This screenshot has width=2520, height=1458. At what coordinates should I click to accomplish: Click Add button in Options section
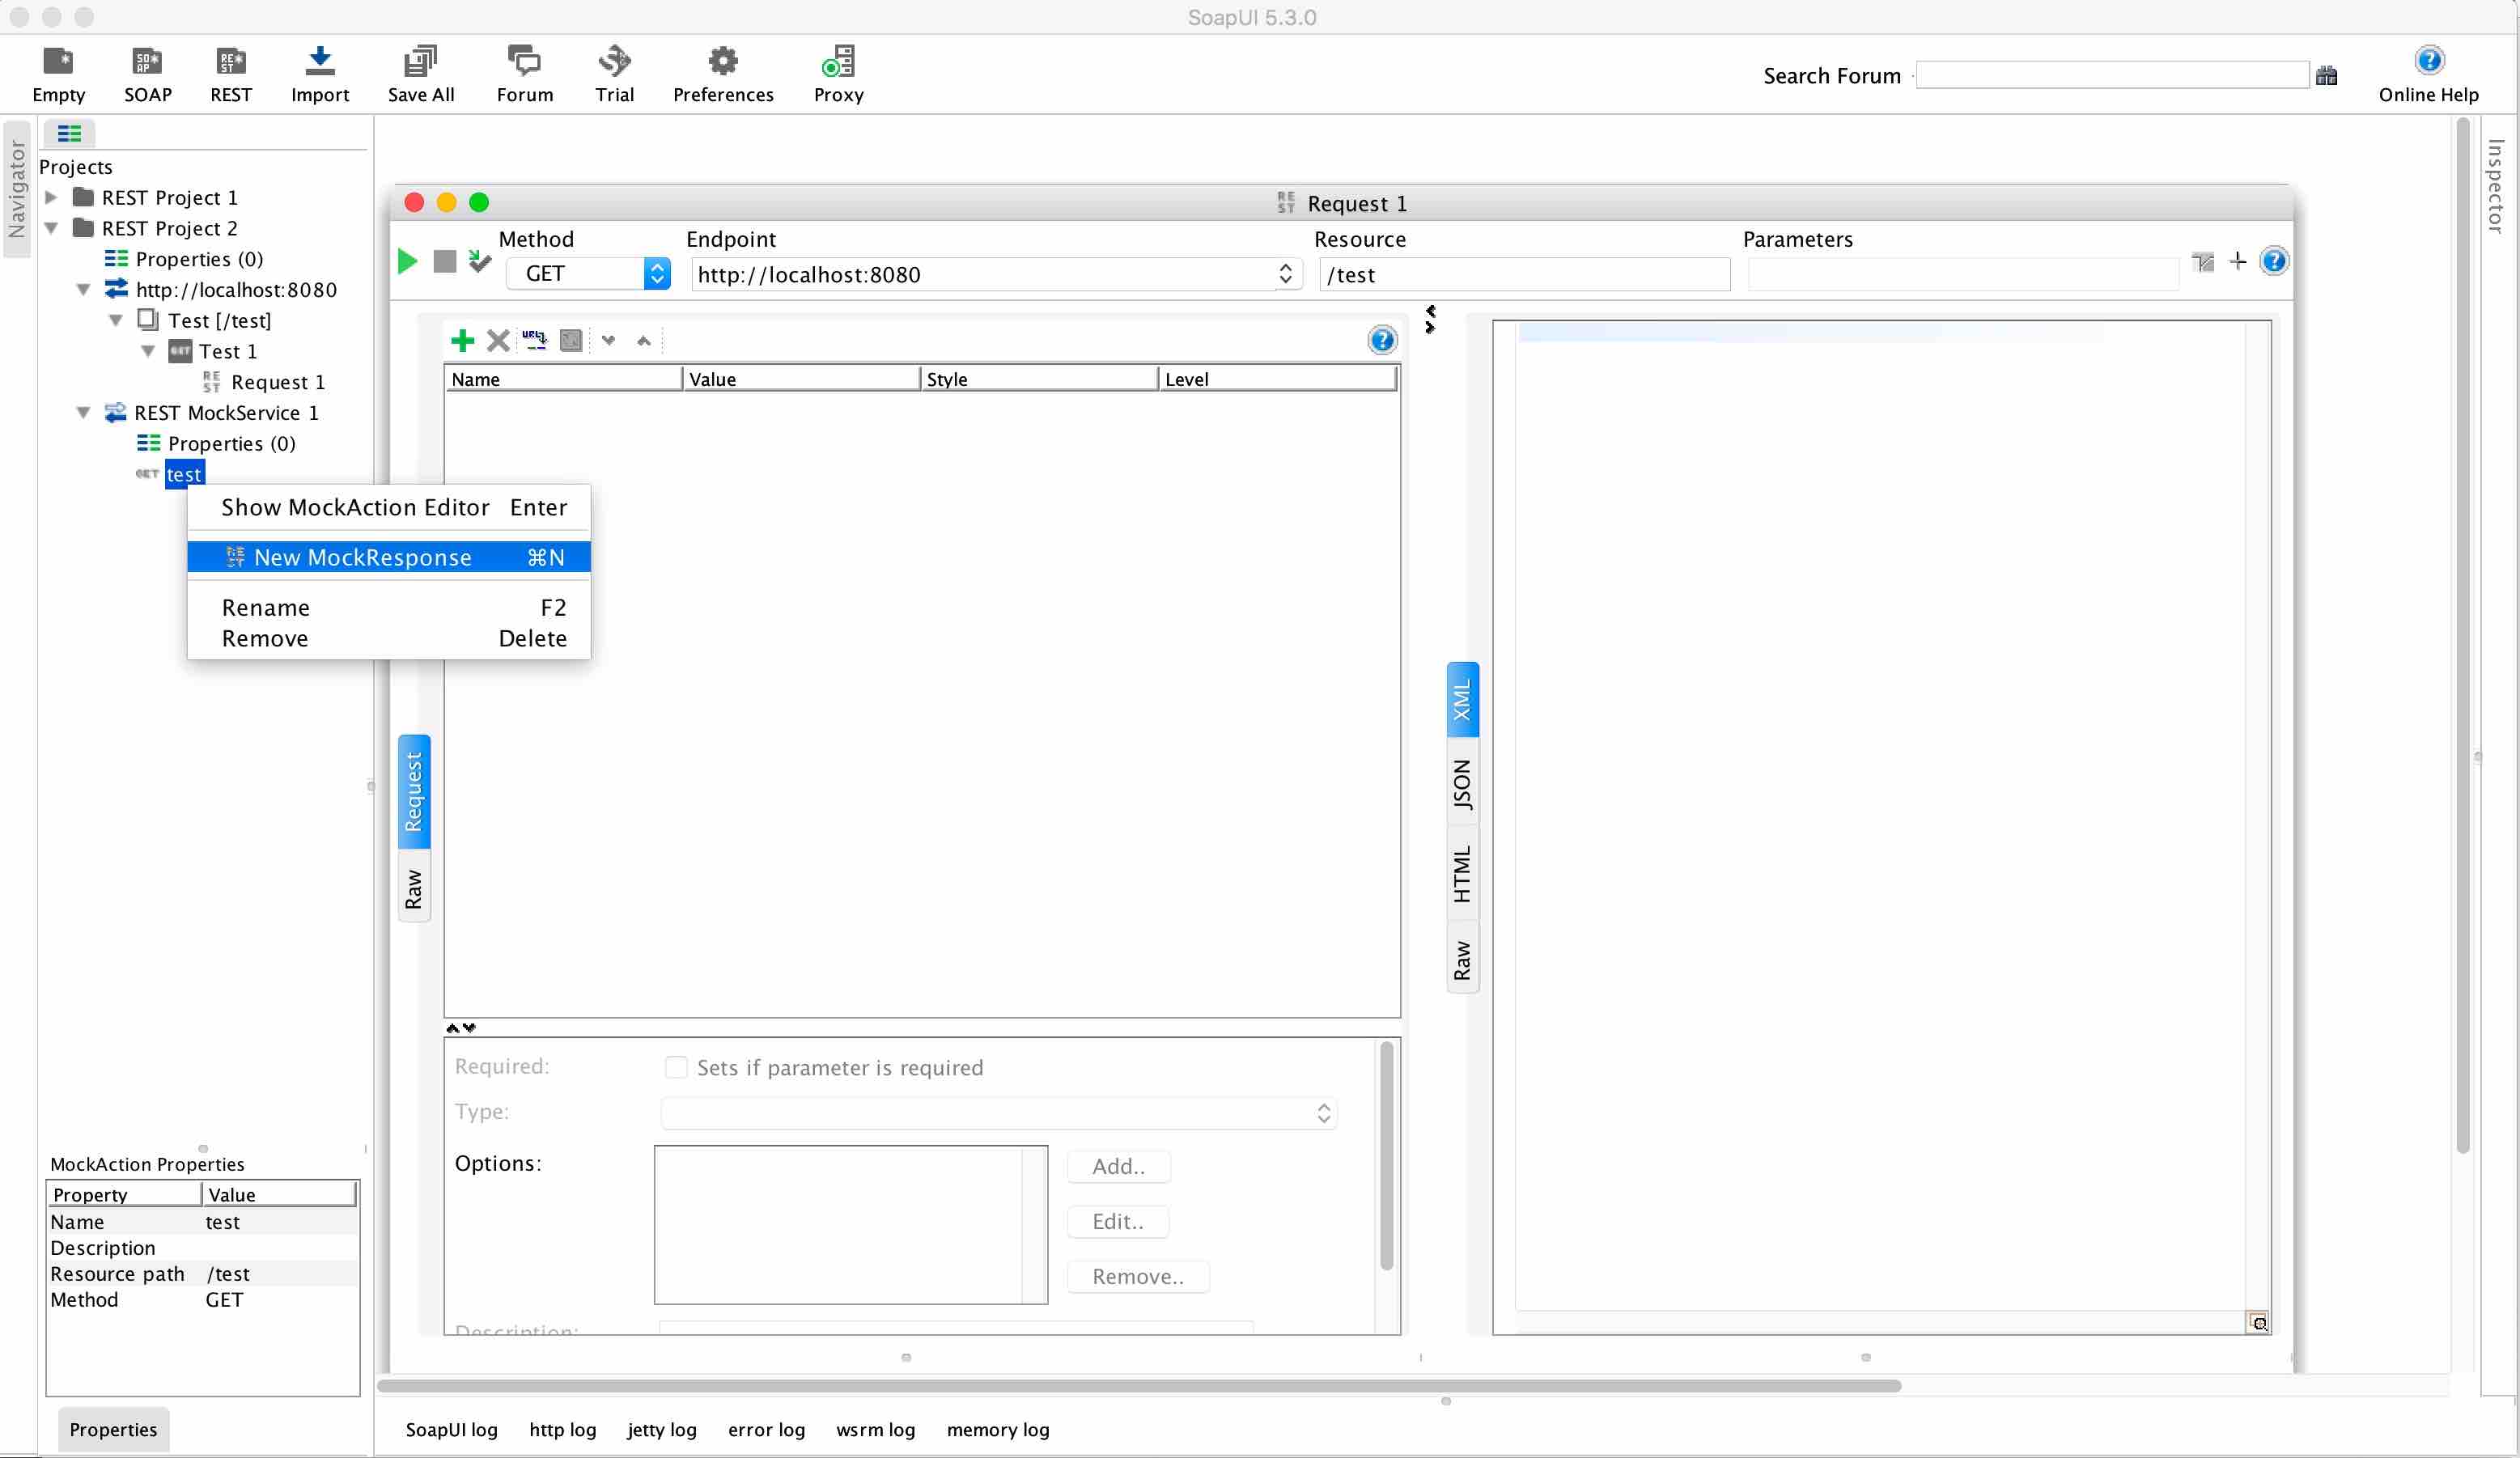[x=1118, y=1164]
